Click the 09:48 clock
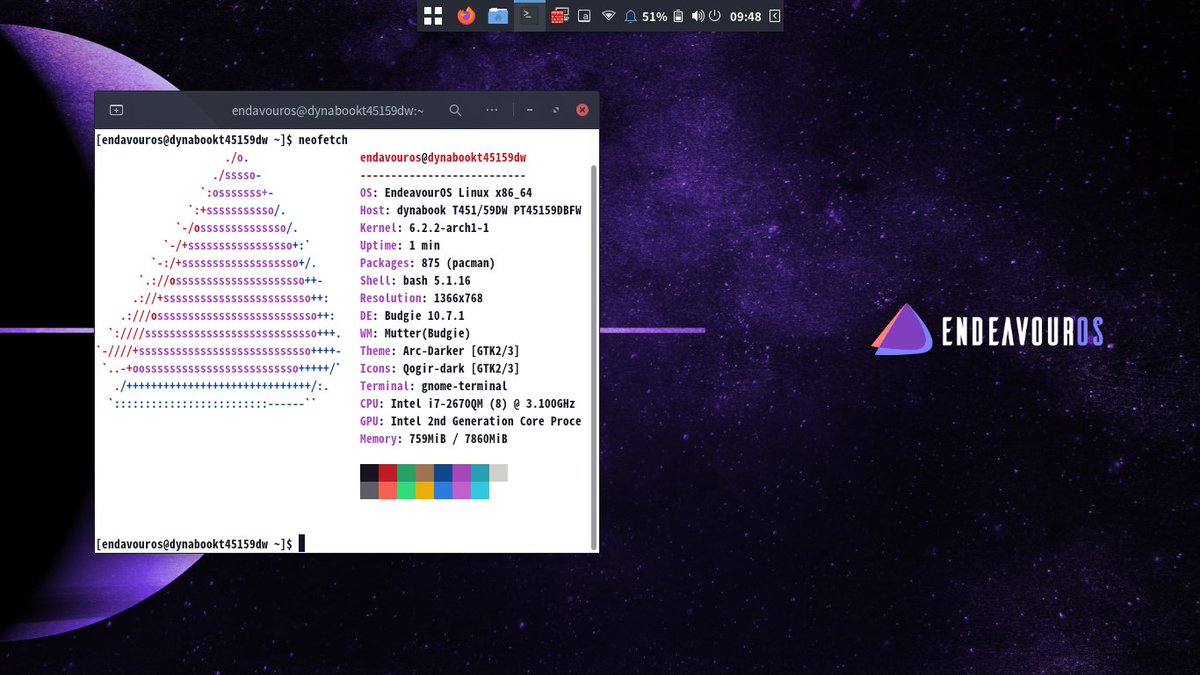Image resolution: width=1200 pixels, height=675 pixels. tap(746, 17)
